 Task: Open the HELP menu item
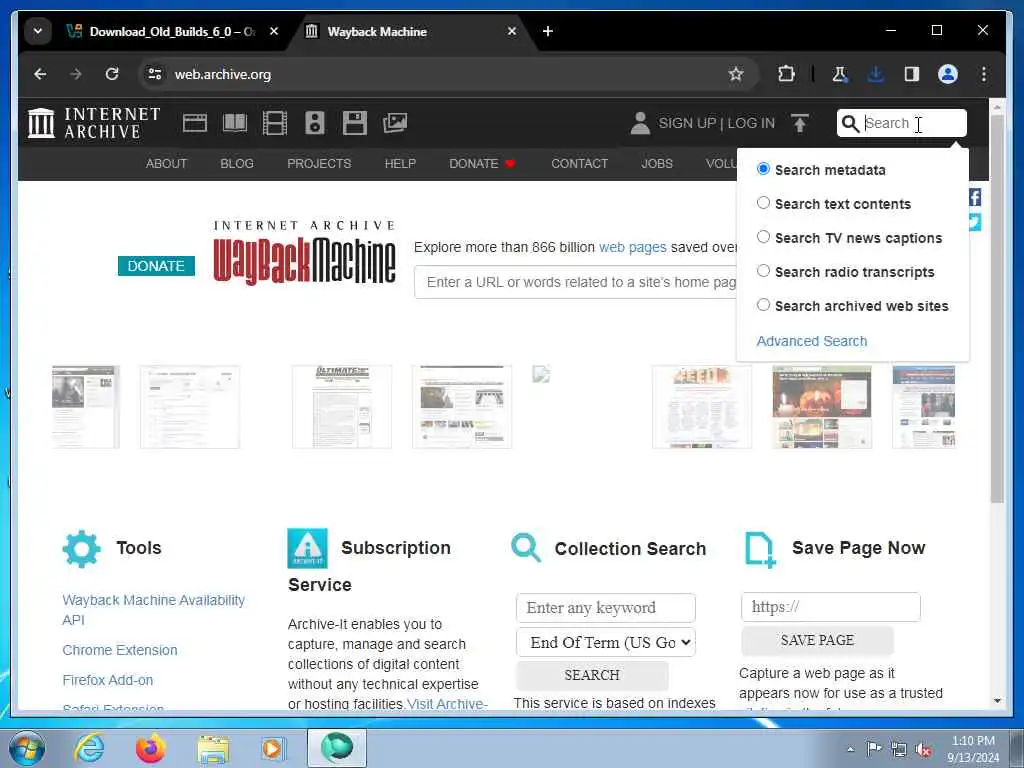click(400, 163)
